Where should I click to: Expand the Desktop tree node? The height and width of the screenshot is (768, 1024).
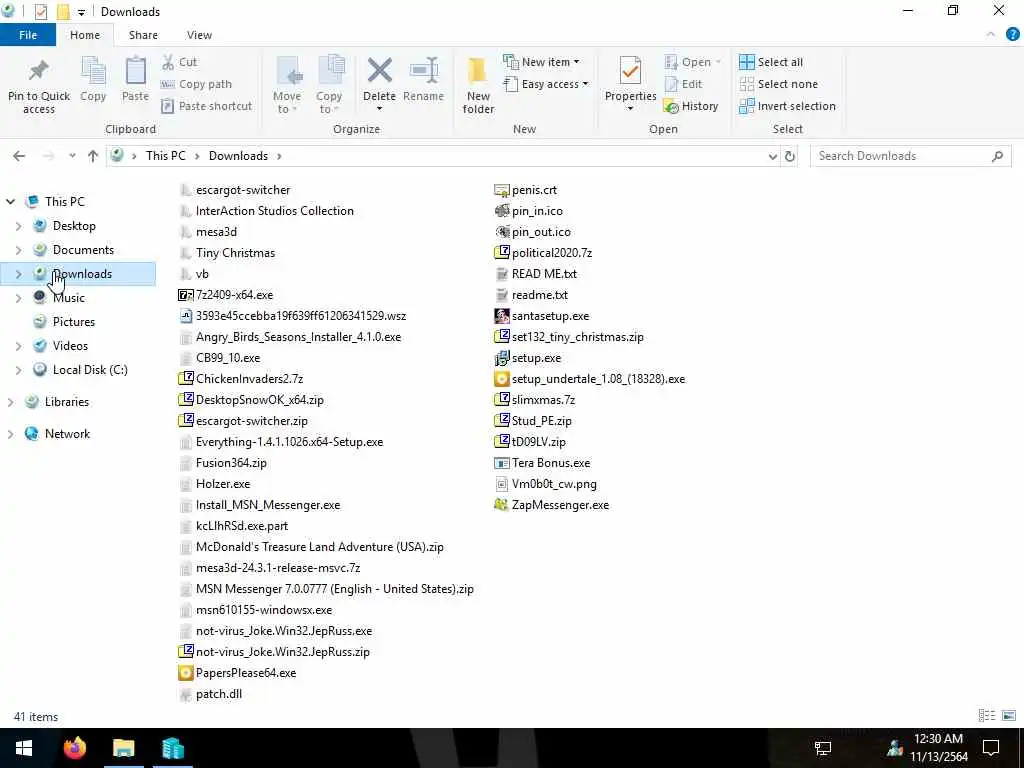pos(18,226)
